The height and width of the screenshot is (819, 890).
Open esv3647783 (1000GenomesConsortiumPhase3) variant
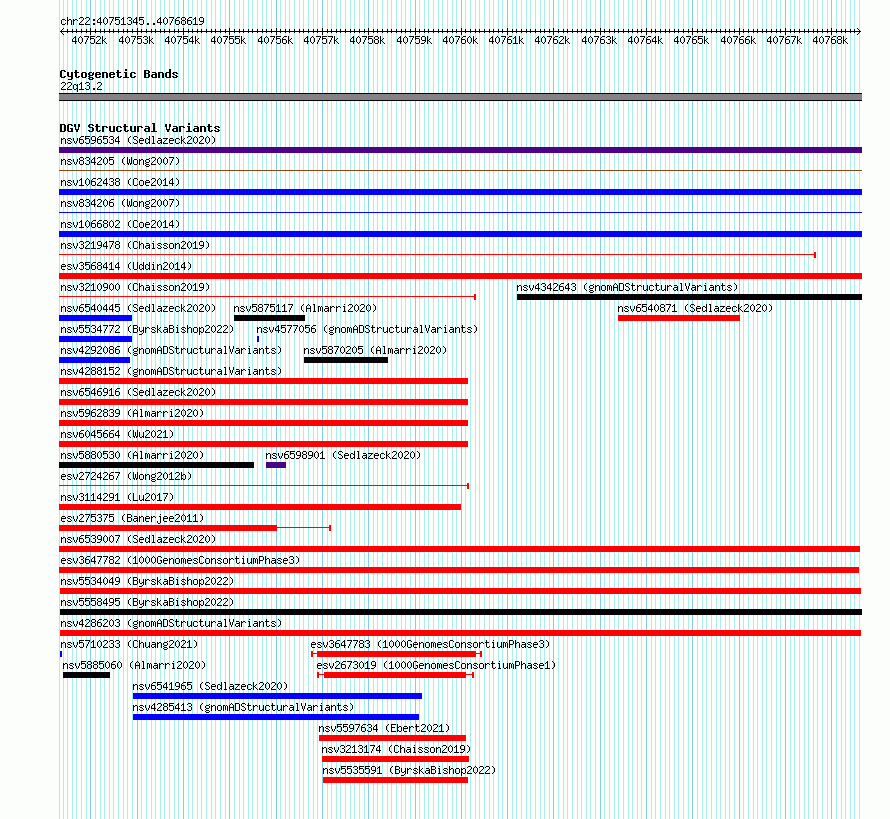pyautogui.click(x=430, y=644)
